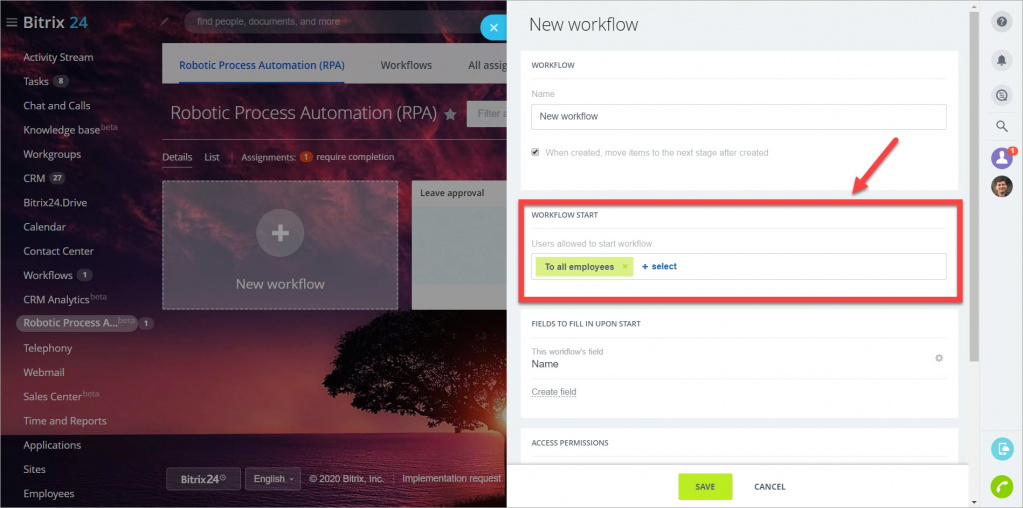The width and height of the screenshot is (1023, 508).
Task: Click the green SAVE button
Action: click(x=705, y=486)
